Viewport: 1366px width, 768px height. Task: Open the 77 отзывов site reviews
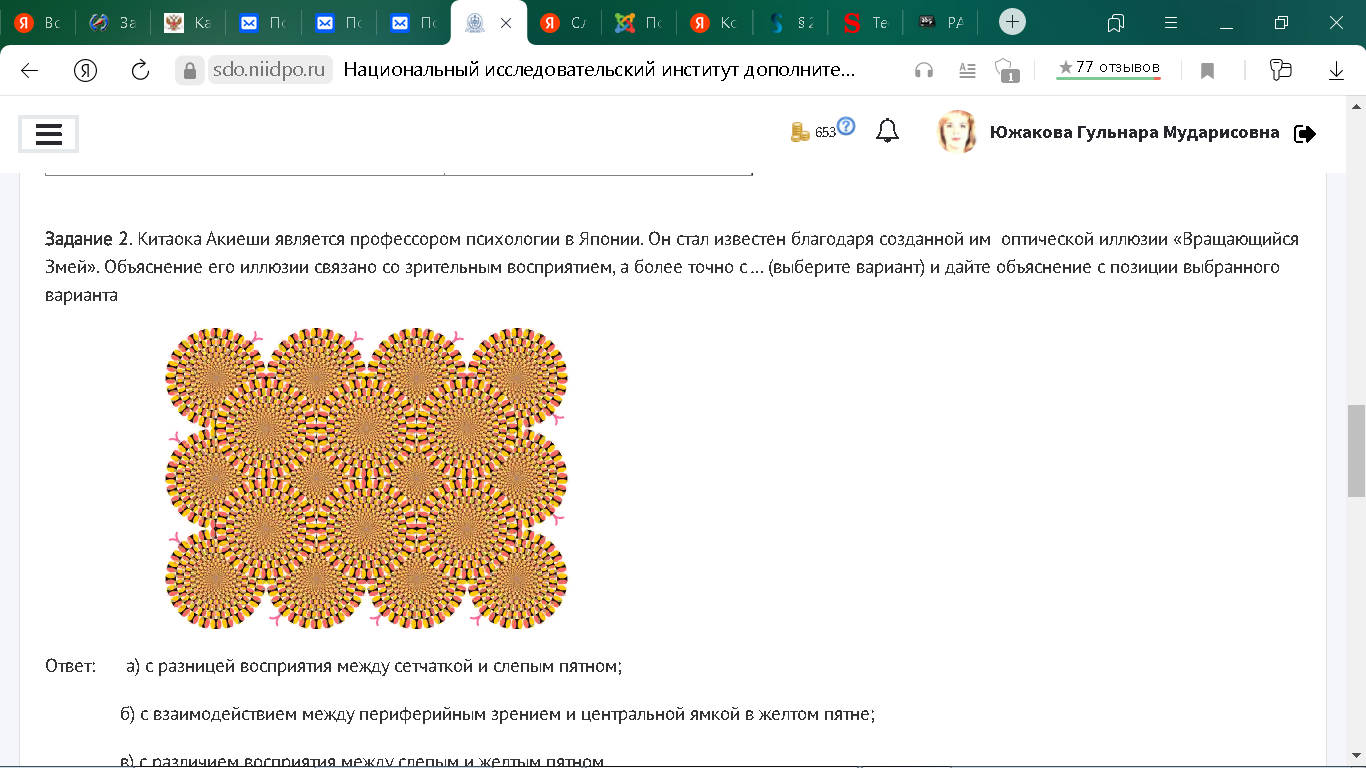1109,68
